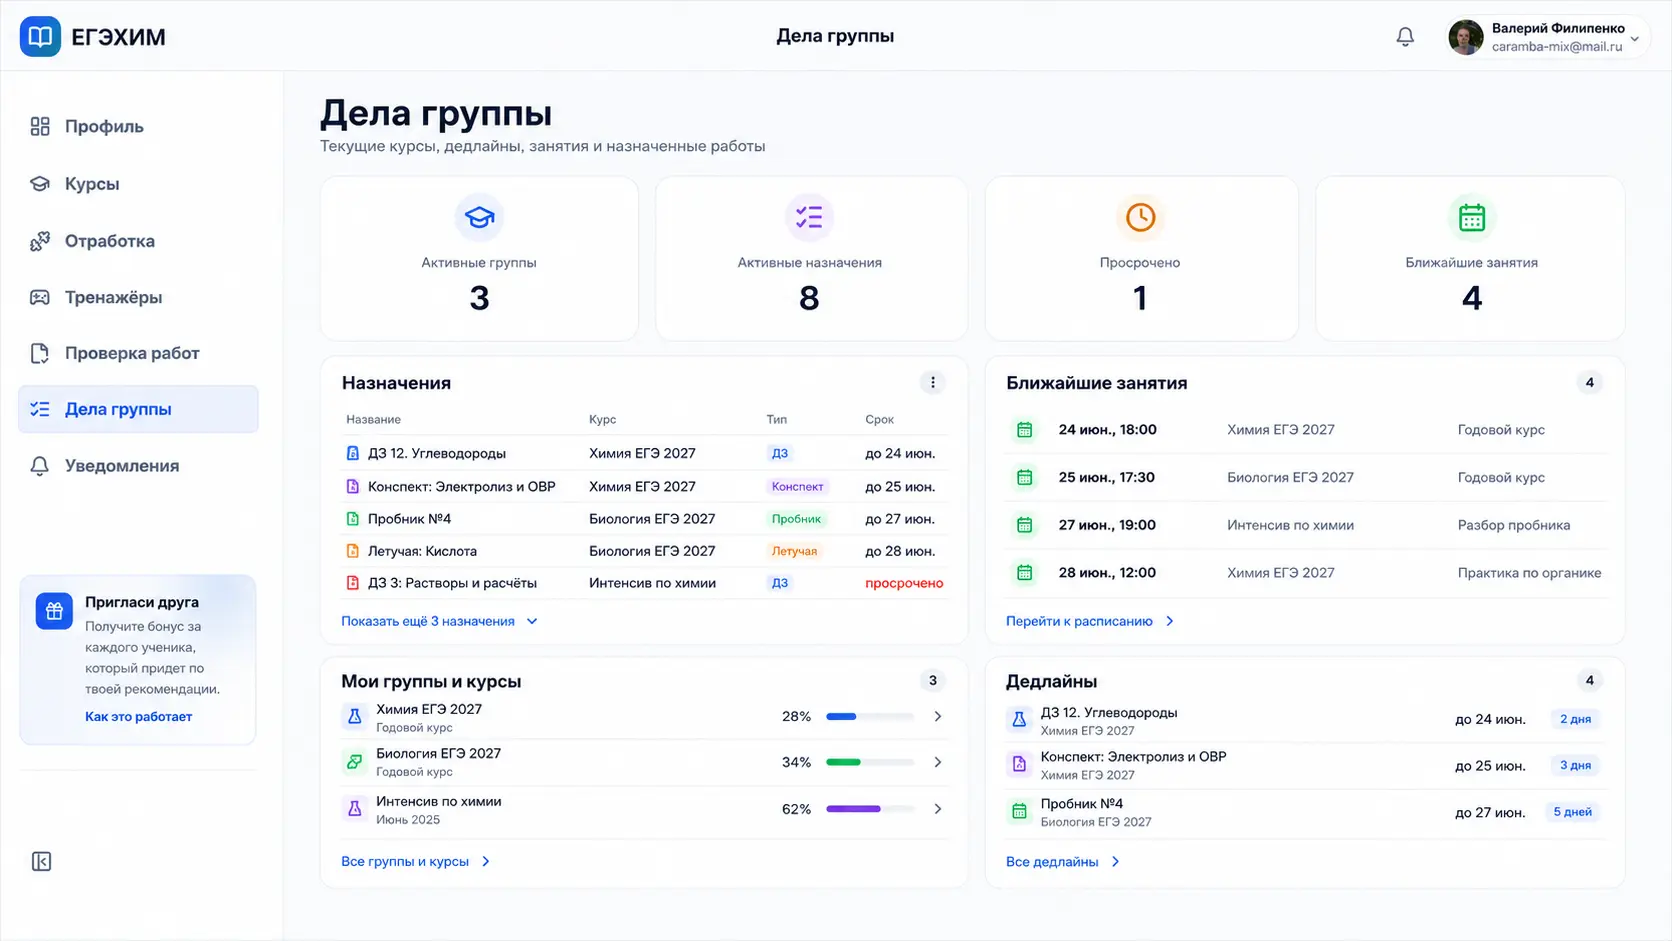Click Практика по органике lesson label

[x=1529, y=573]
